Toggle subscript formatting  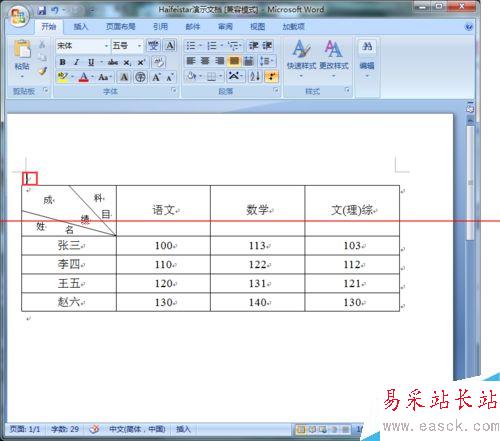point(127,62)
